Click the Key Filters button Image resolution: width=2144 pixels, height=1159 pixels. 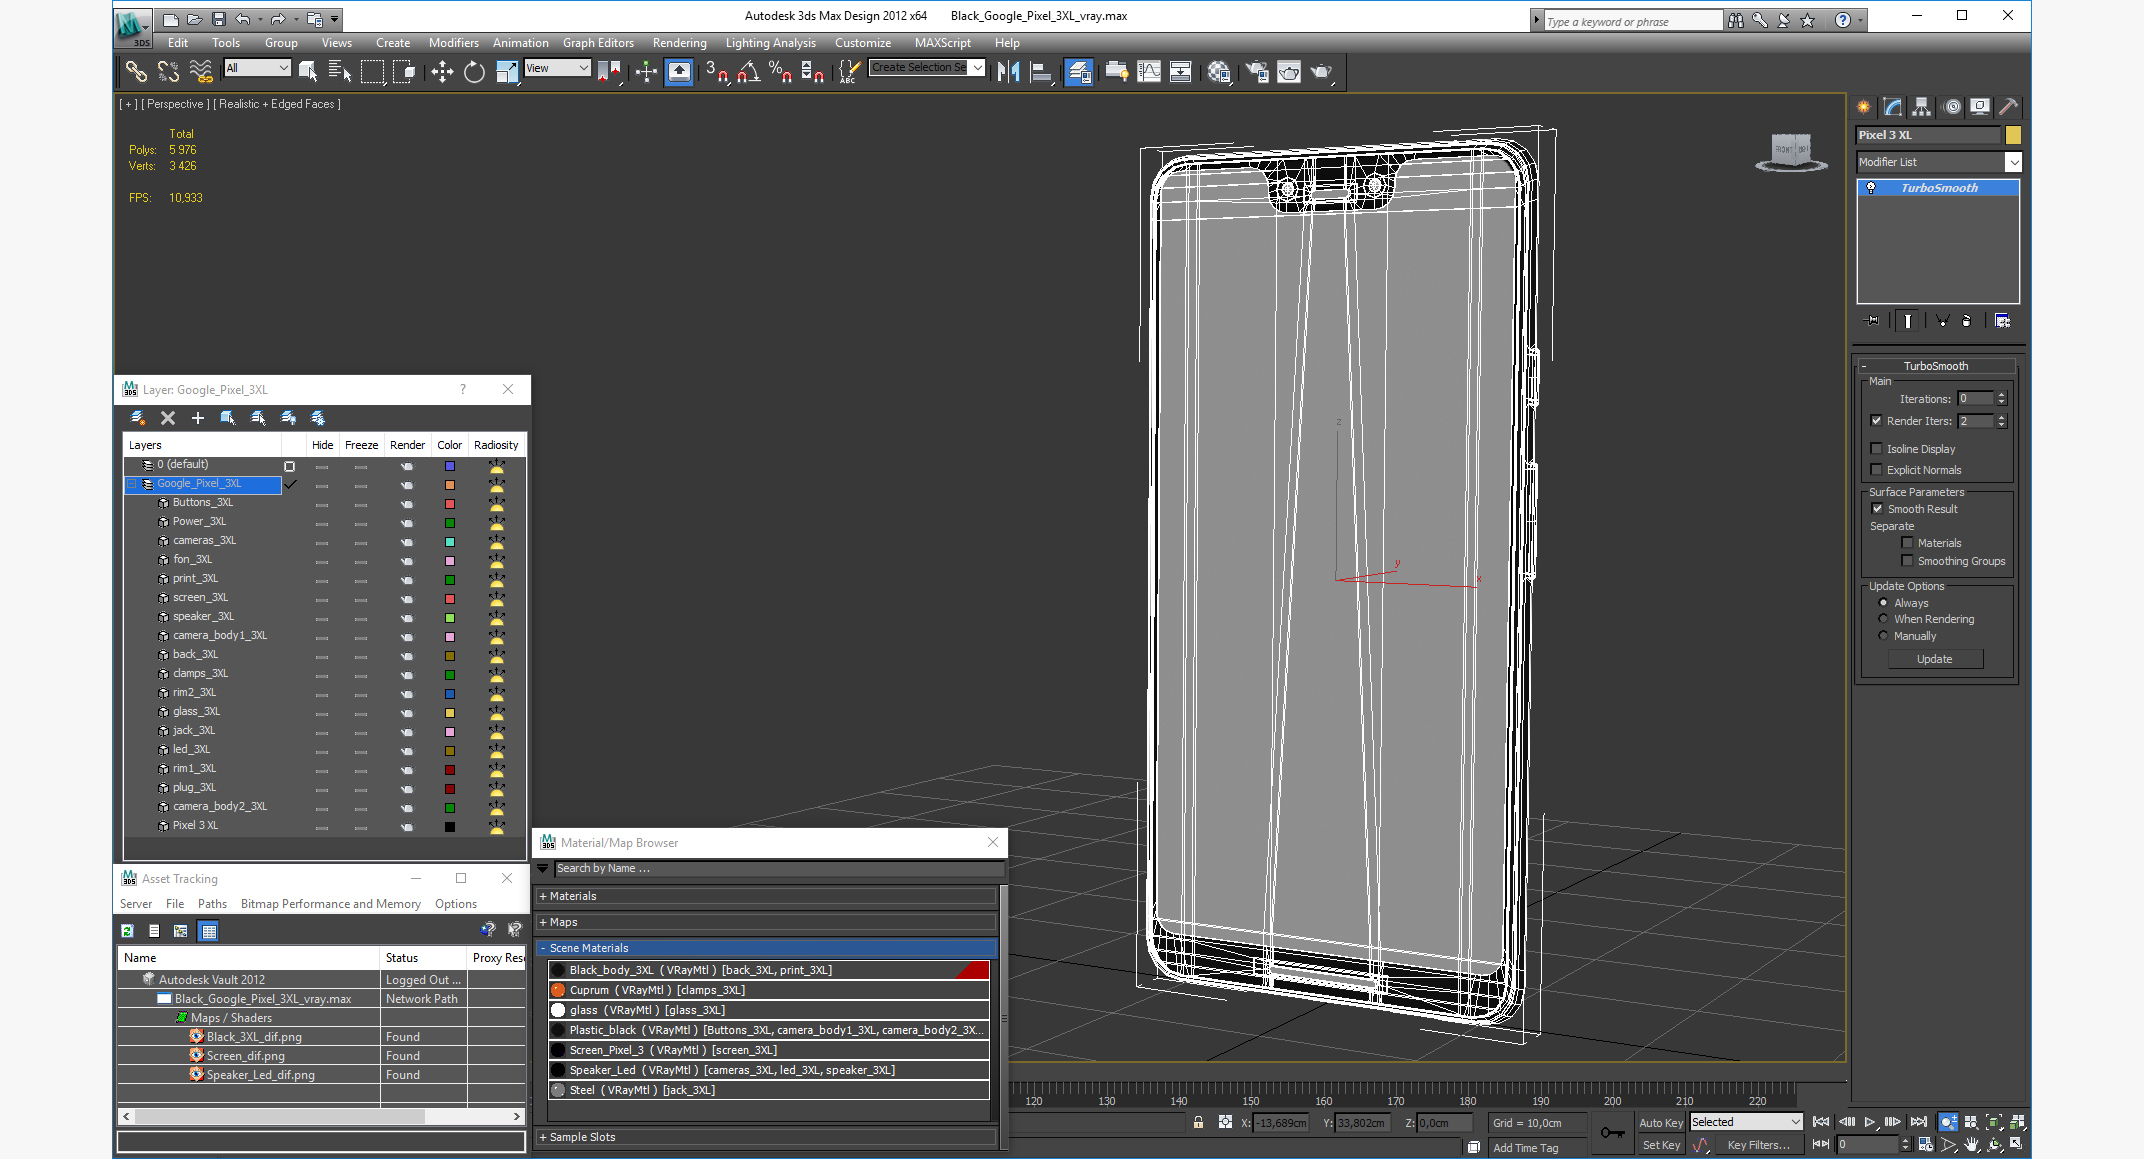tap(1758, 1145)
